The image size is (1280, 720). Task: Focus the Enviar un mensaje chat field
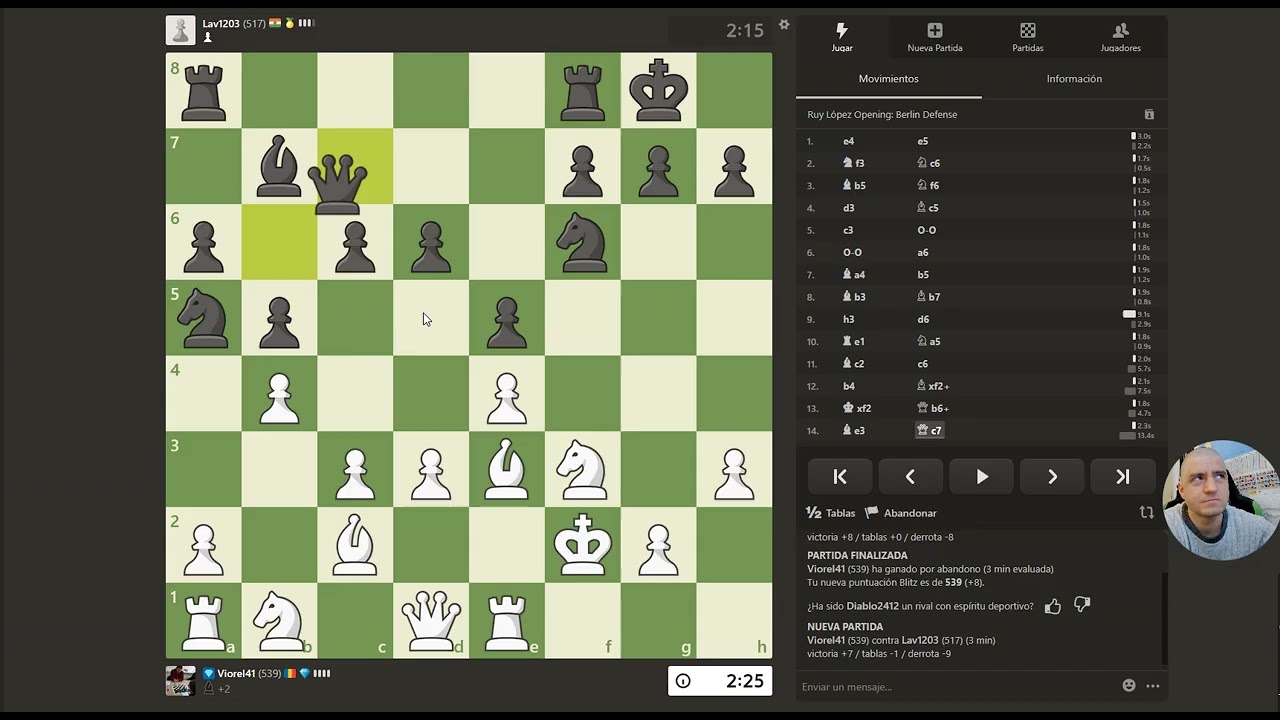(955, 687)
